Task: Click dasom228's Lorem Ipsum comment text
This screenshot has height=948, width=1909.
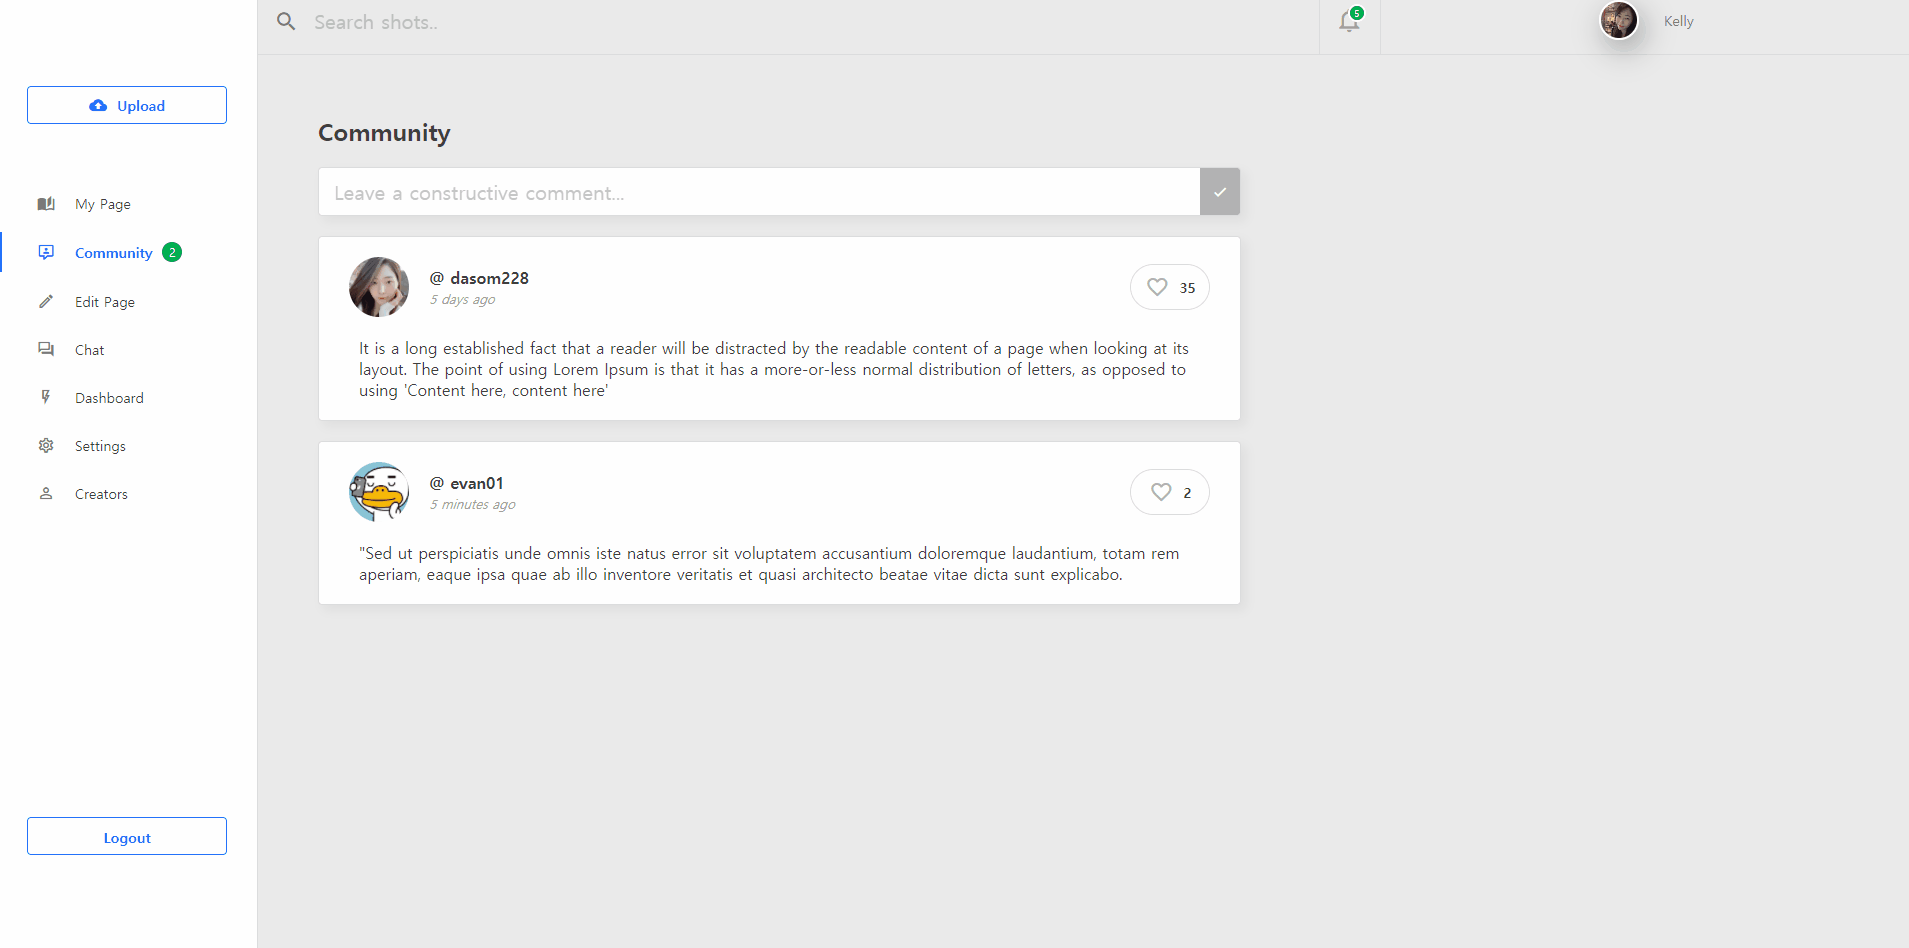Action: (x=774, y=369)
